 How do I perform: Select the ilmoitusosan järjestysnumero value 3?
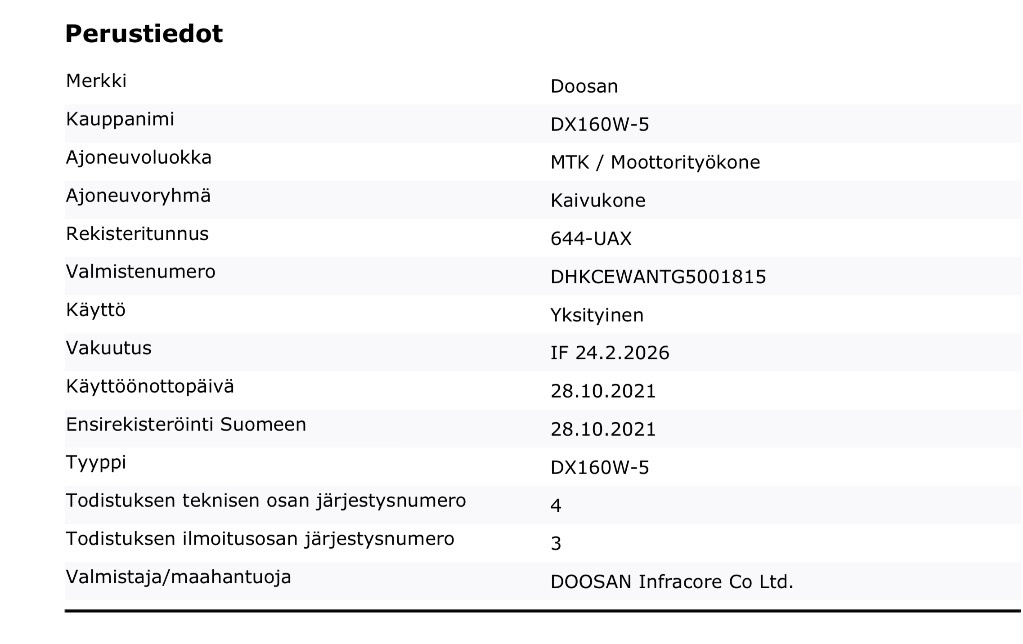[x=556, y=543]
